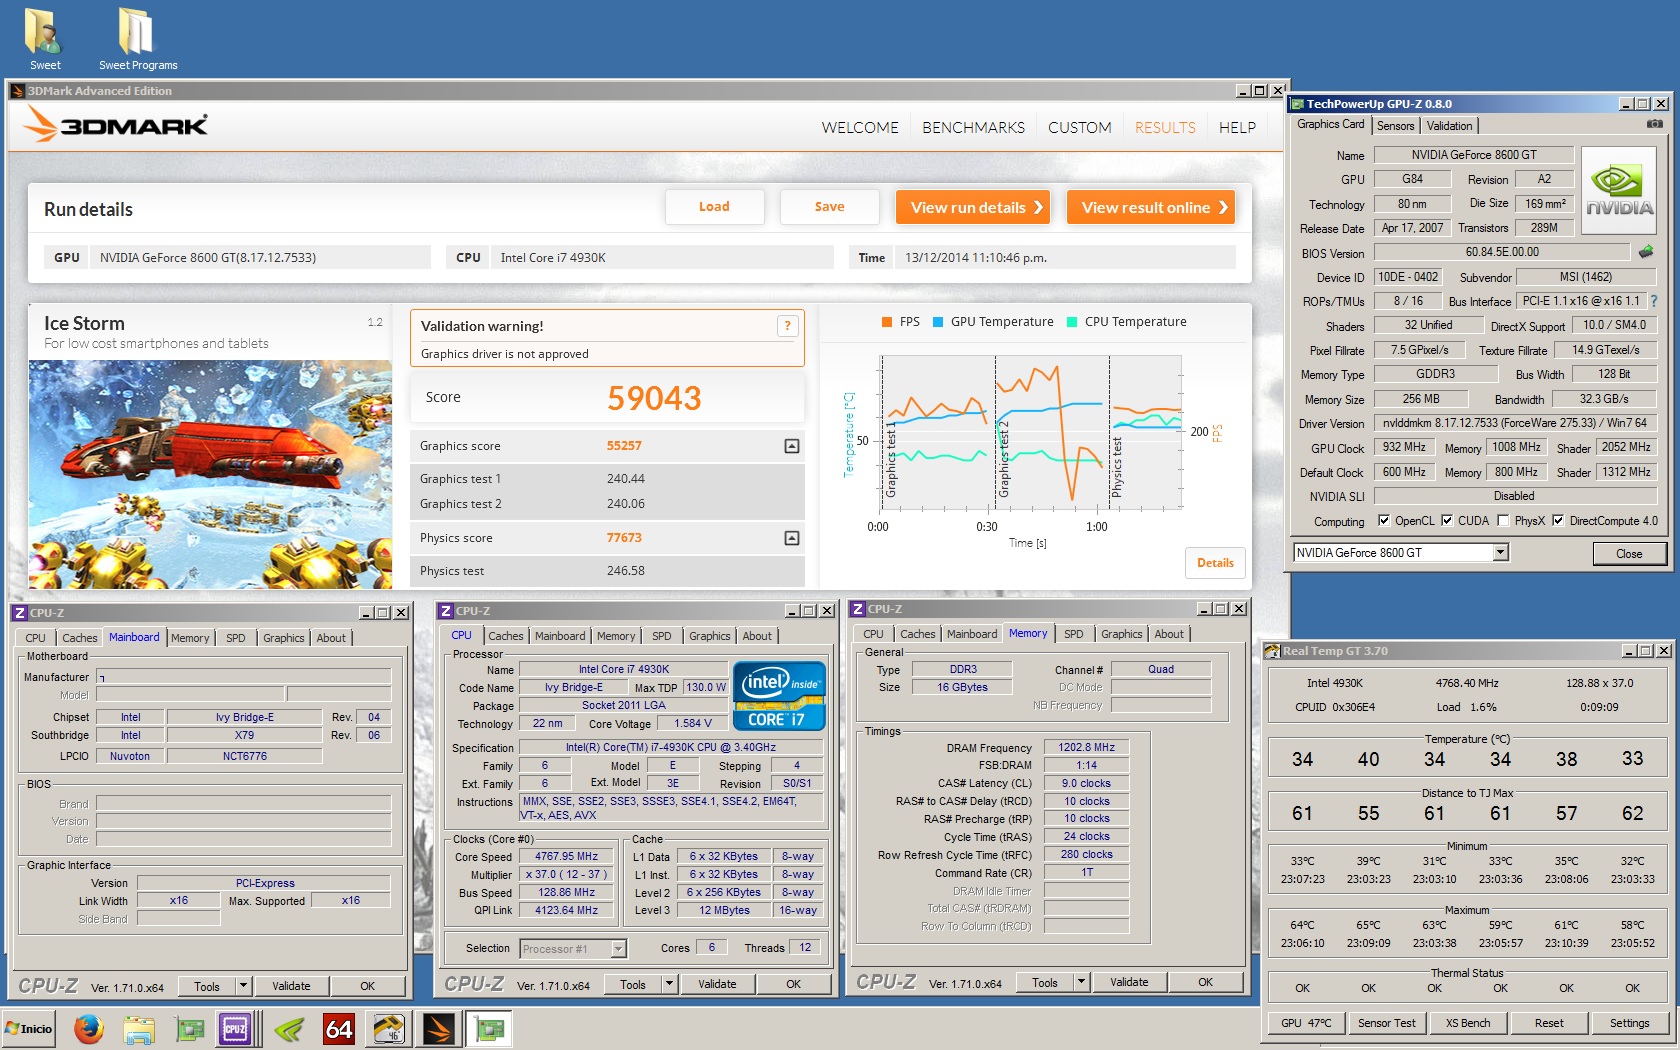Open the red AIDA64 taskbar icon

pyautogui.click(x=339, y=1028)
